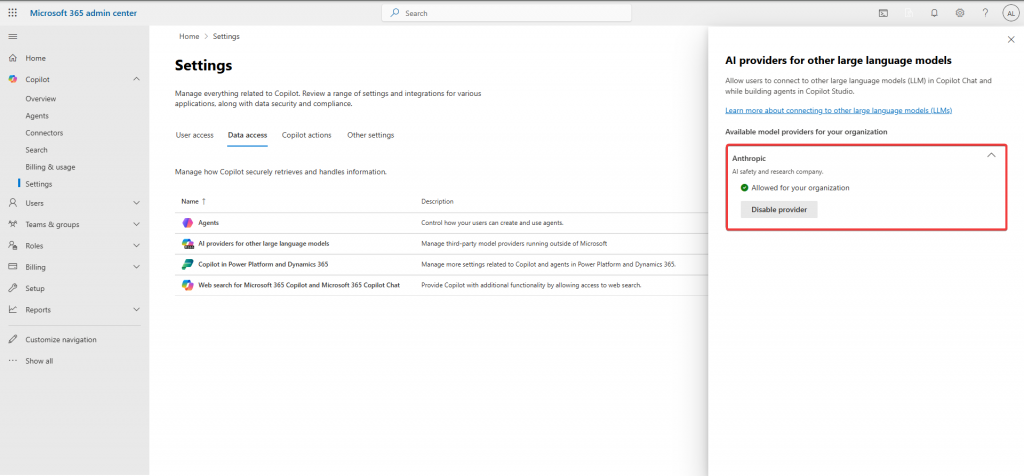Expand the Teams & groups section chevron
Image resolution: width=1024 pixels, height=476 pixels.
pos(136,224)
